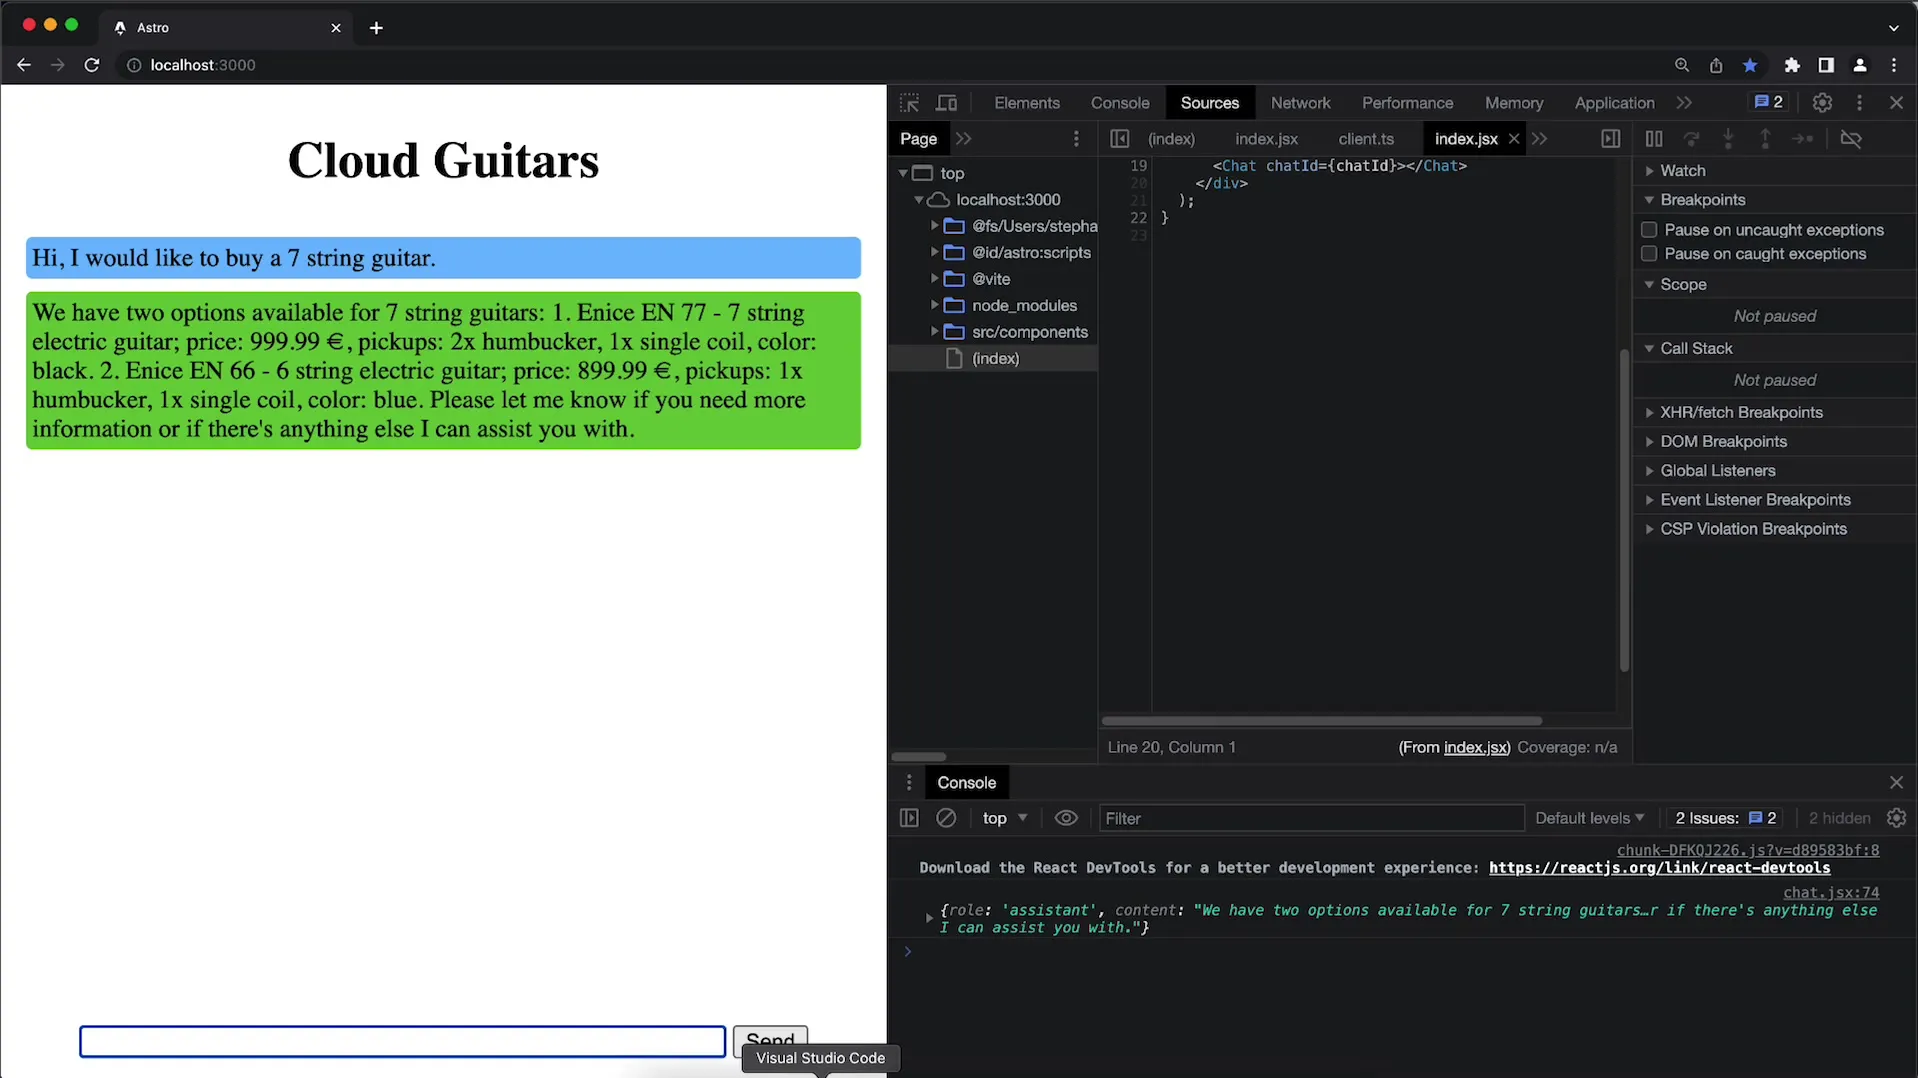1918x1078 pixels.
Task: Switch to the Network tab
Action: (1300, 103)
